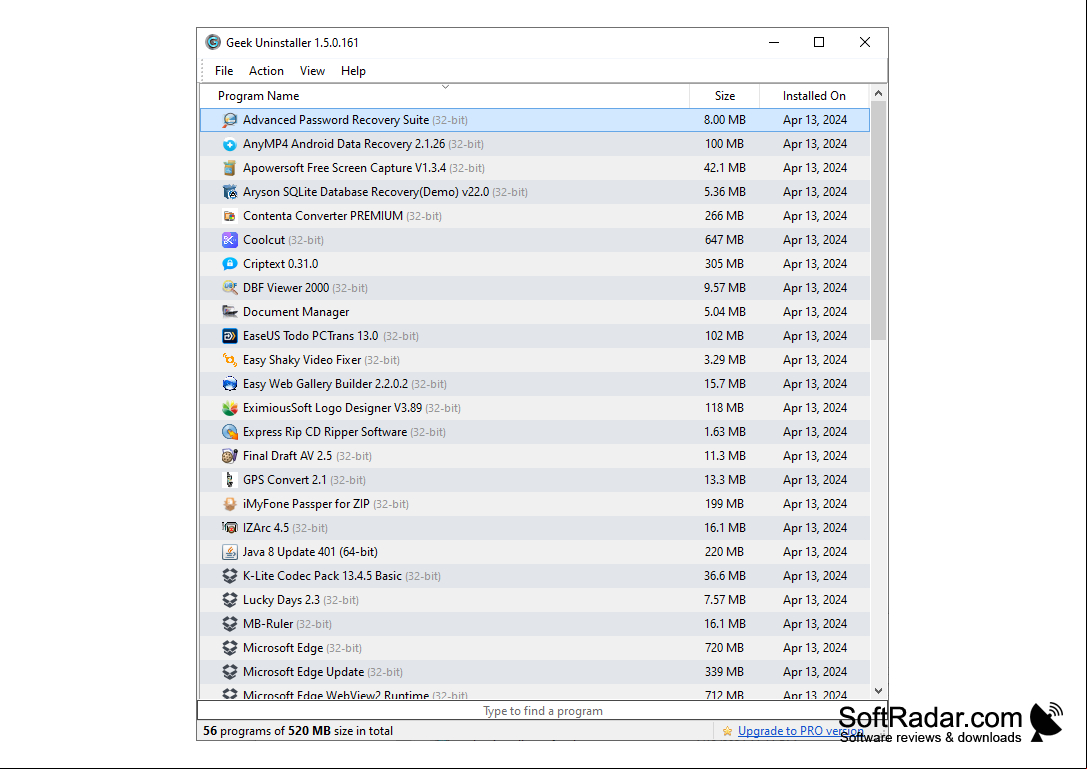Click the K-Lite Codec Pack icon
1087x769 pixels.
coord(229,576)
